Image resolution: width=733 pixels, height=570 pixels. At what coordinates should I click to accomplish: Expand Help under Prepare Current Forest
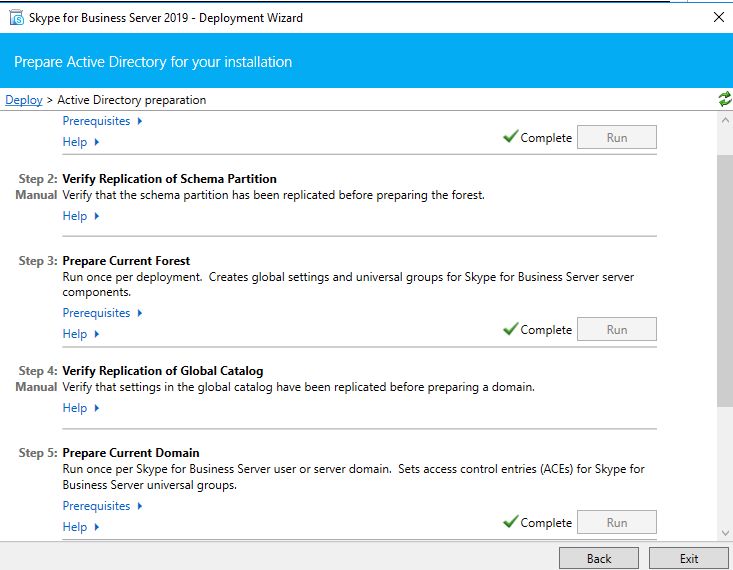click(x=81, y=333)
